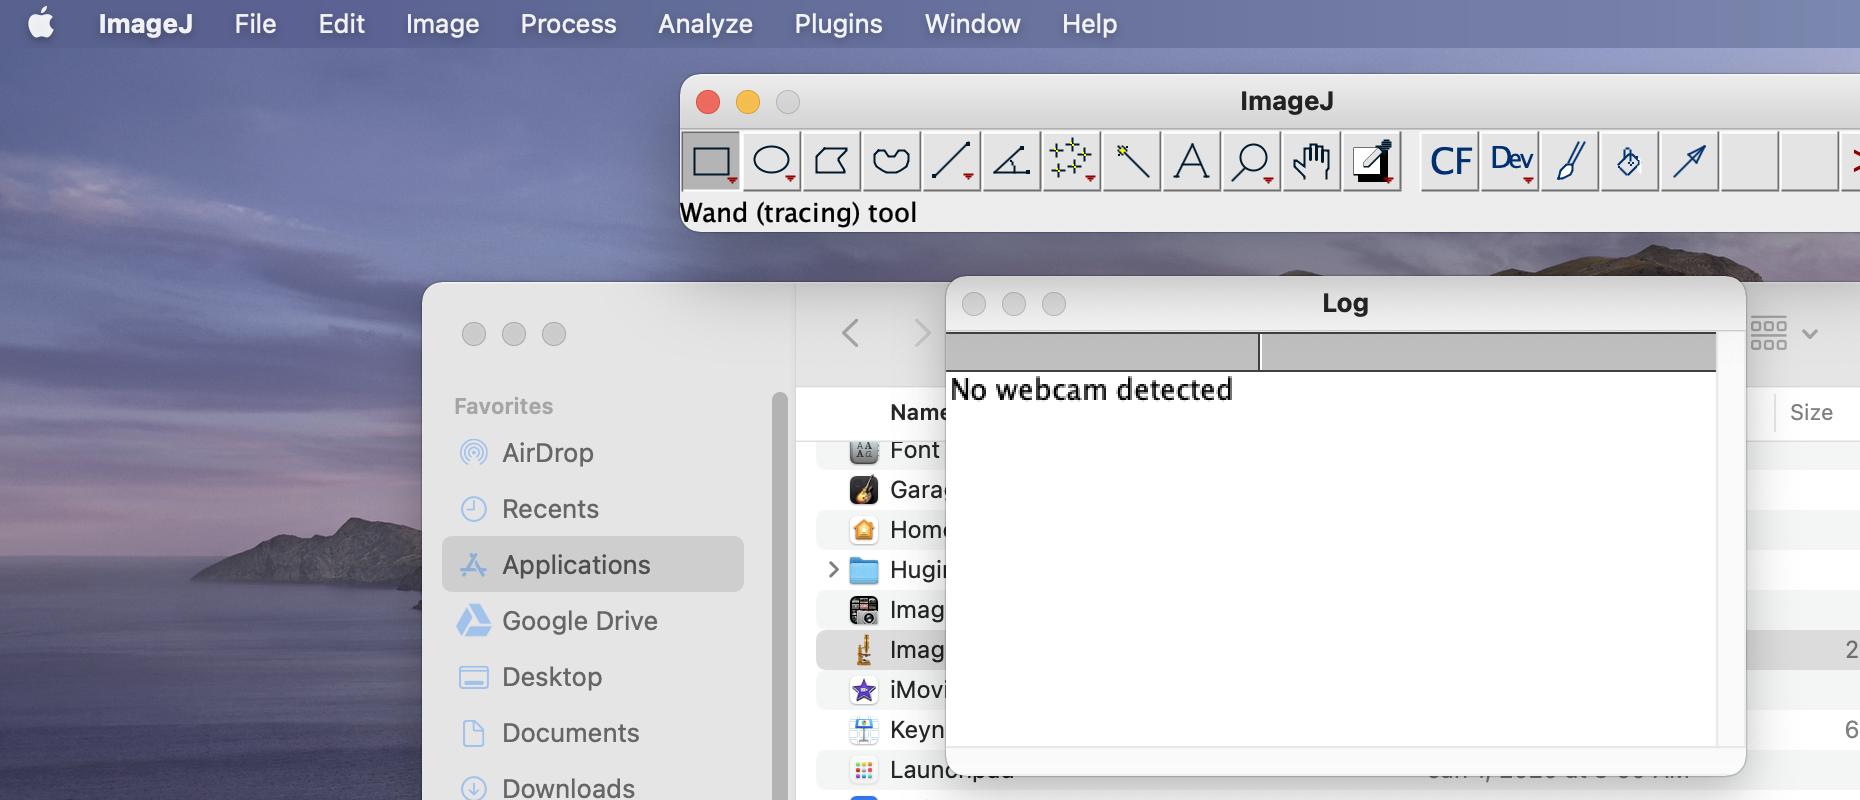Select the Launchpad row in Finder
This screenshot has height=800, width=1860.
(881, 770)
